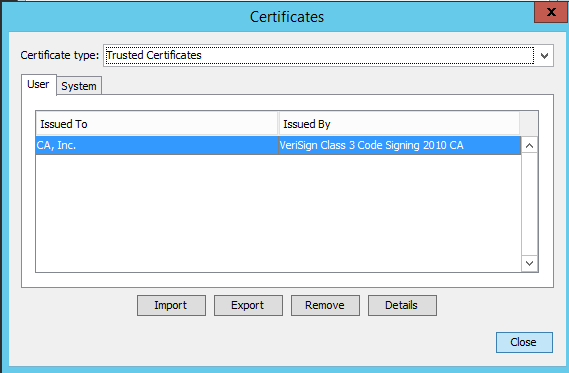Switch to the System tab

[79, 86]
